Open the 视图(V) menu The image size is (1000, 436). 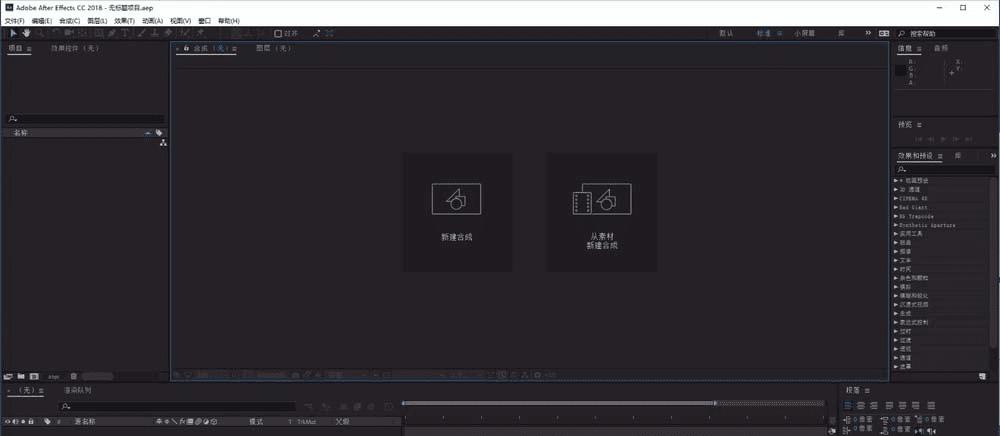(180, 21)
